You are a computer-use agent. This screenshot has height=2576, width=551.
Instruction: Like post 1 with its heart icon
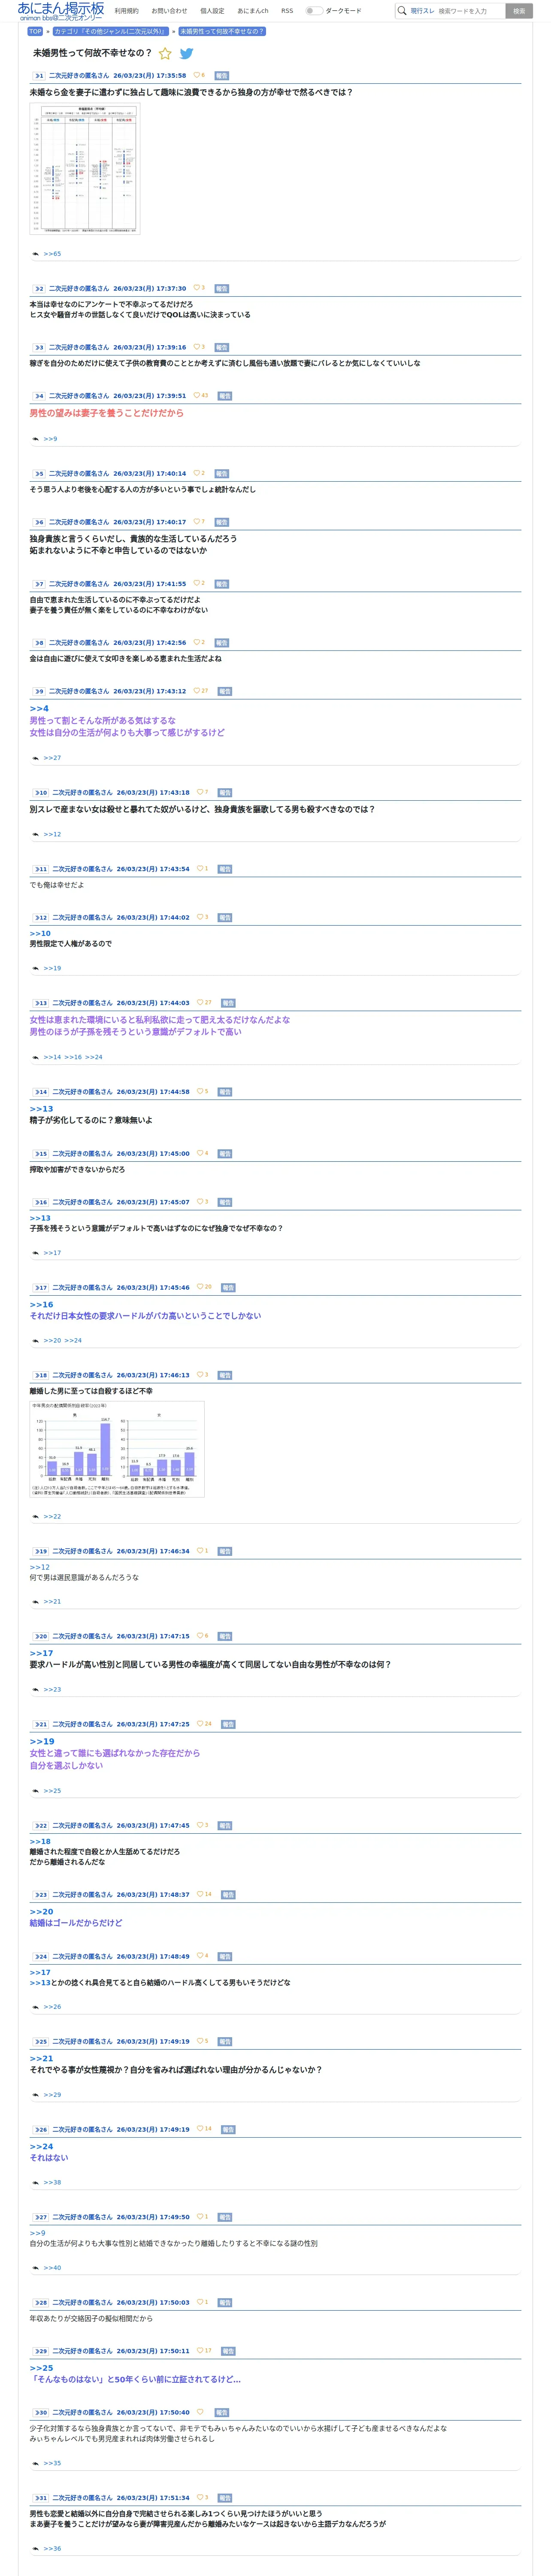coord(196,75)
